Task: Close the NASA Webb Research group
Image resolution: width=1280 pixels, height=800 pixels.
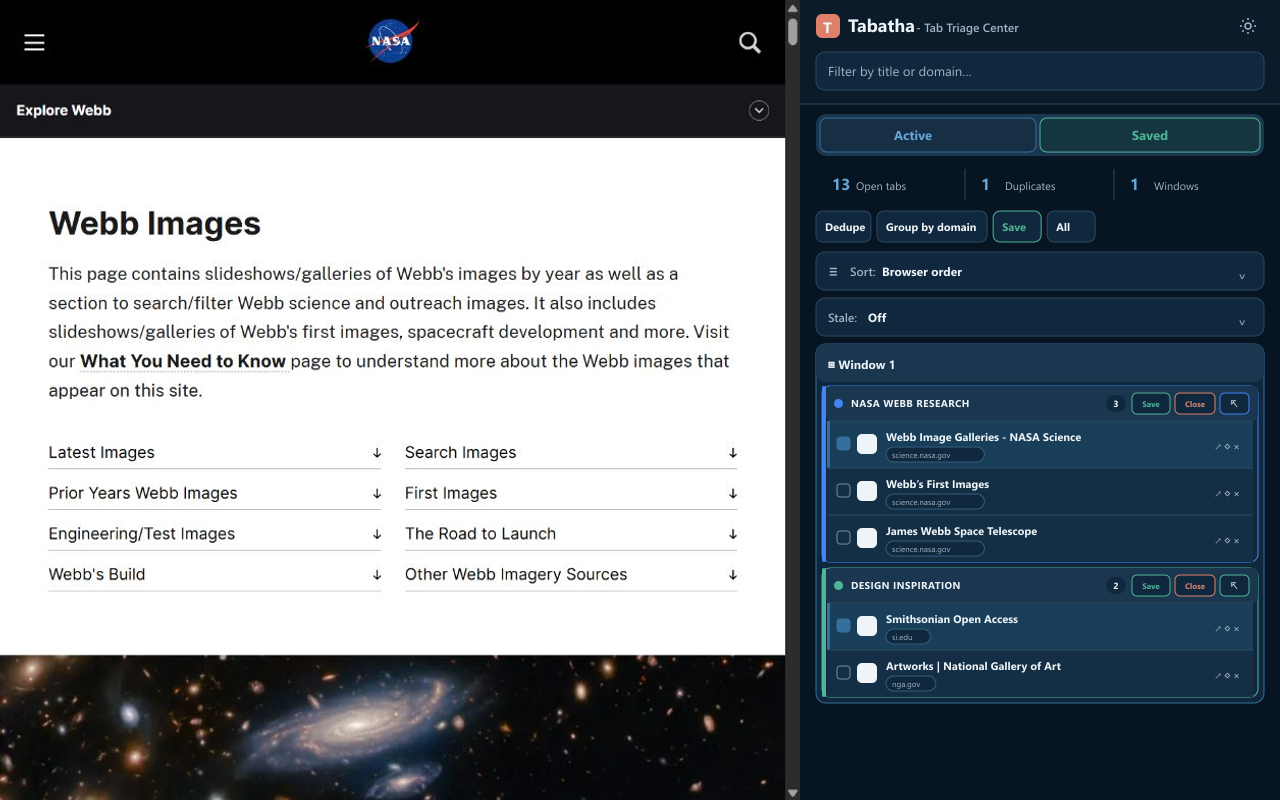Action: [x=1195, y=404]
